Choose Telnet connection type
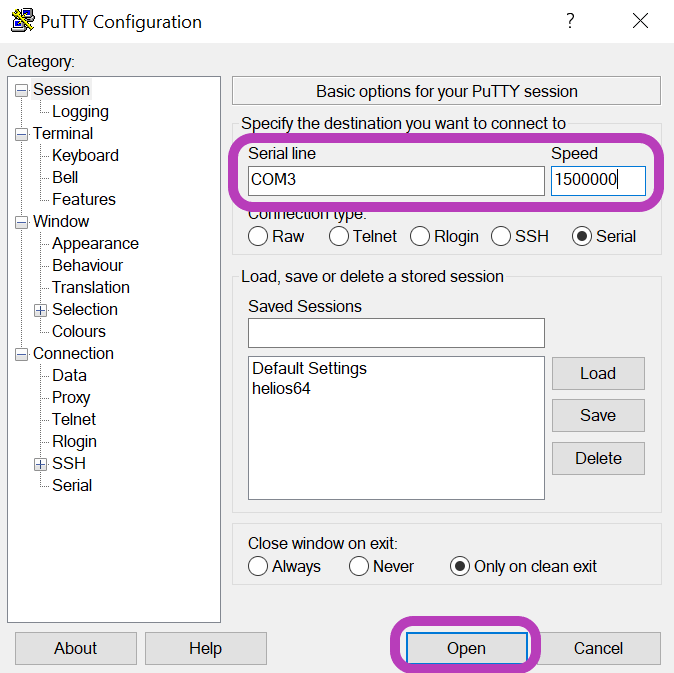Viewport: 674px width, 673px height. (339, 236)
